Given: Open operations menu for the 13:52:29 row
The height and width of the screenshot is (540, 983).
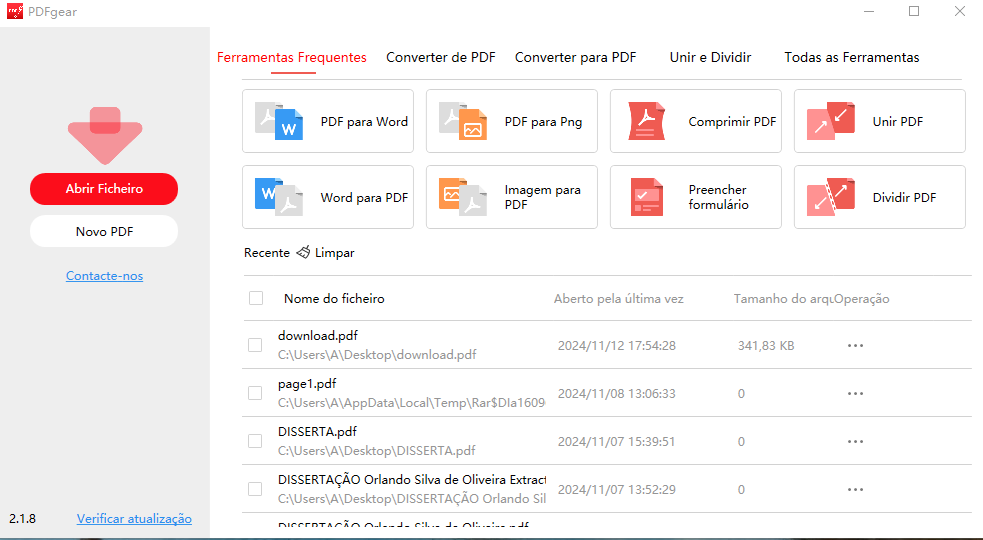Looking at the screenshot, I should point(855,489).
